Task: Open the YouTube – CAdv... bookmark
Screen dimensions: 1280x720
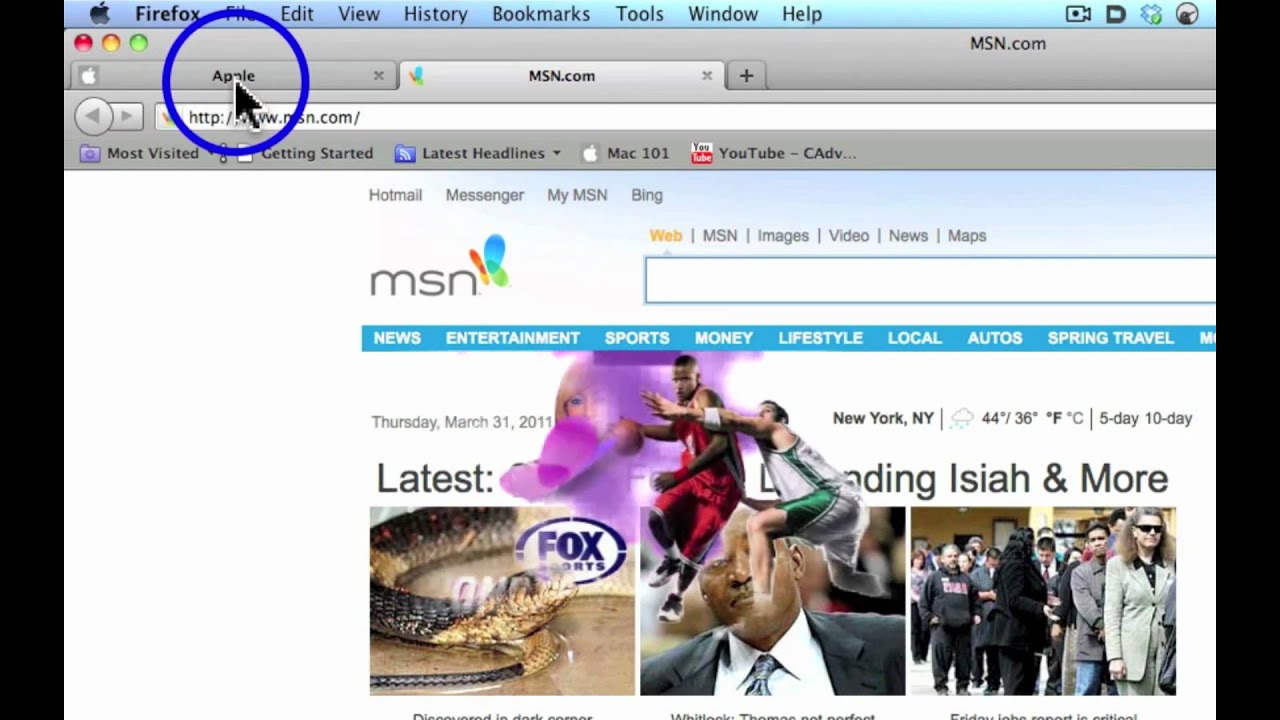Action: point(773,153)
